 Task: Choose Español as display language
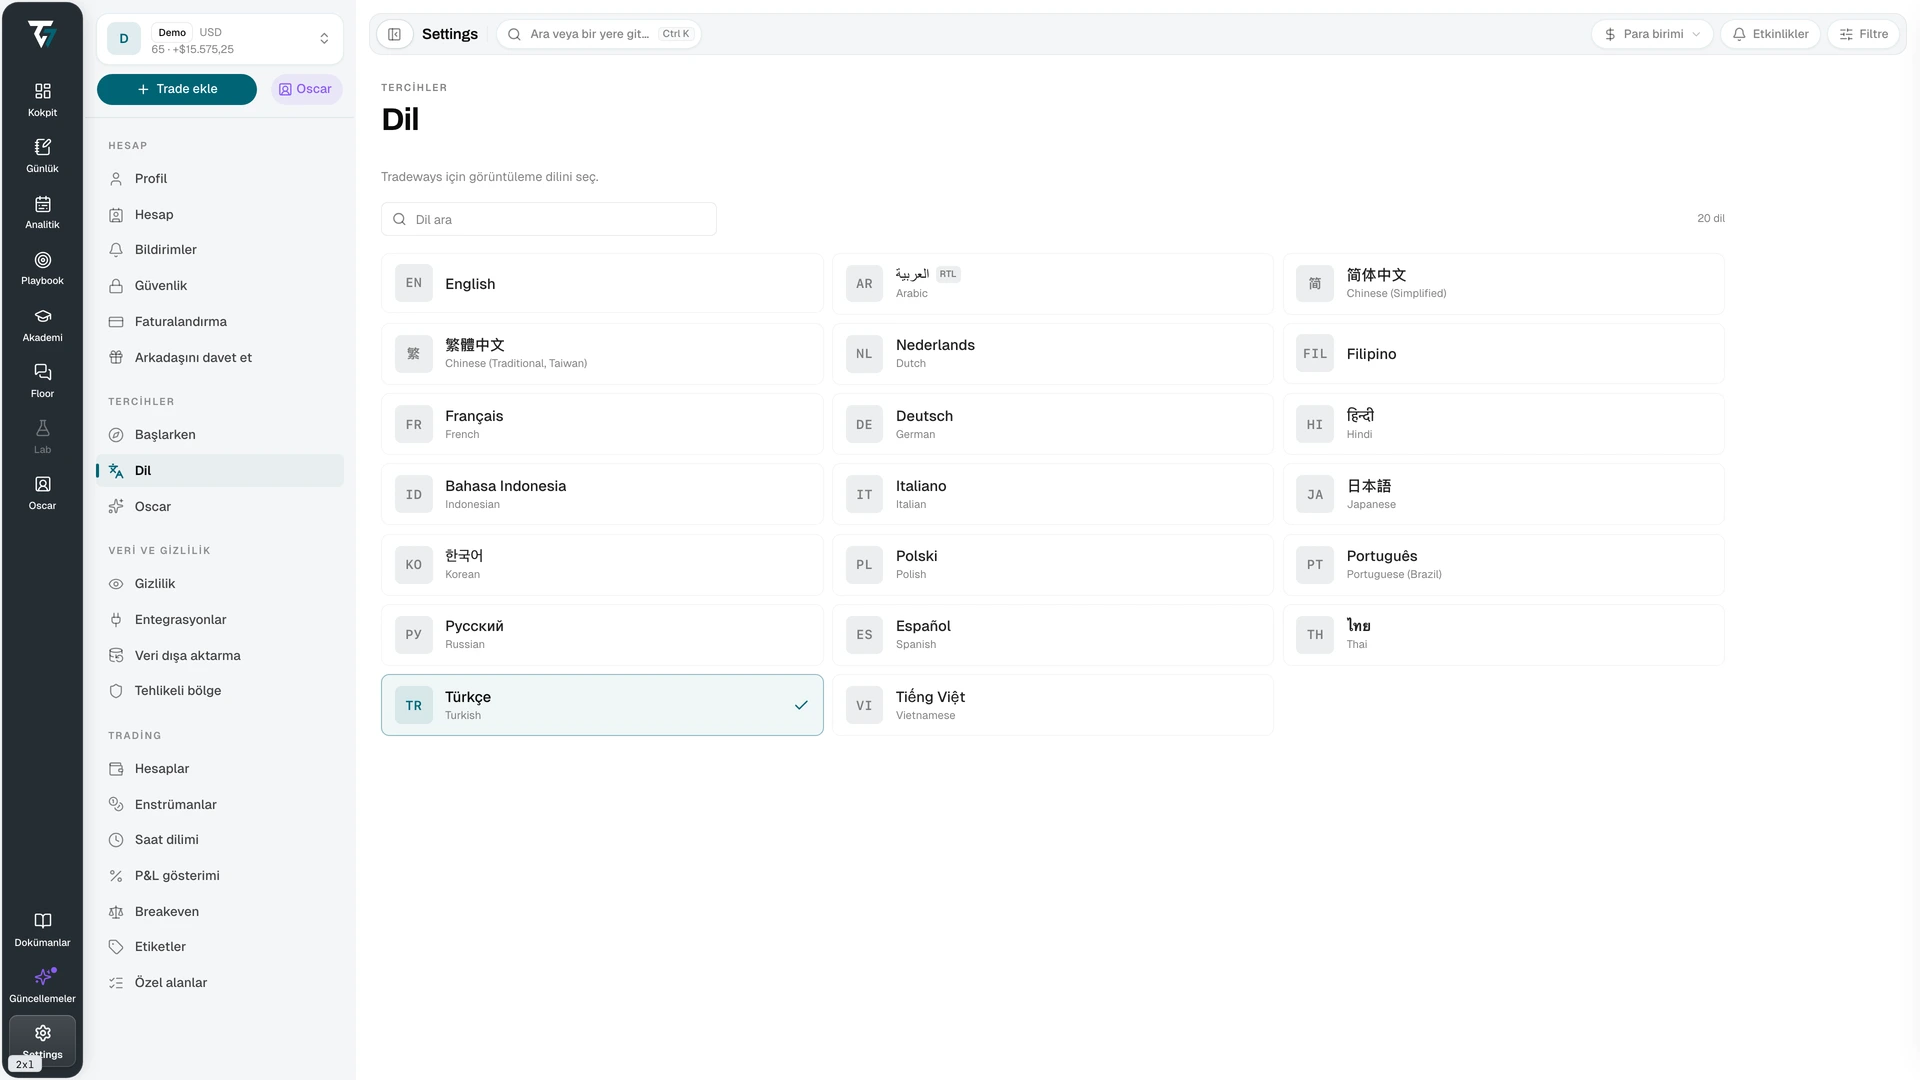1052,635
